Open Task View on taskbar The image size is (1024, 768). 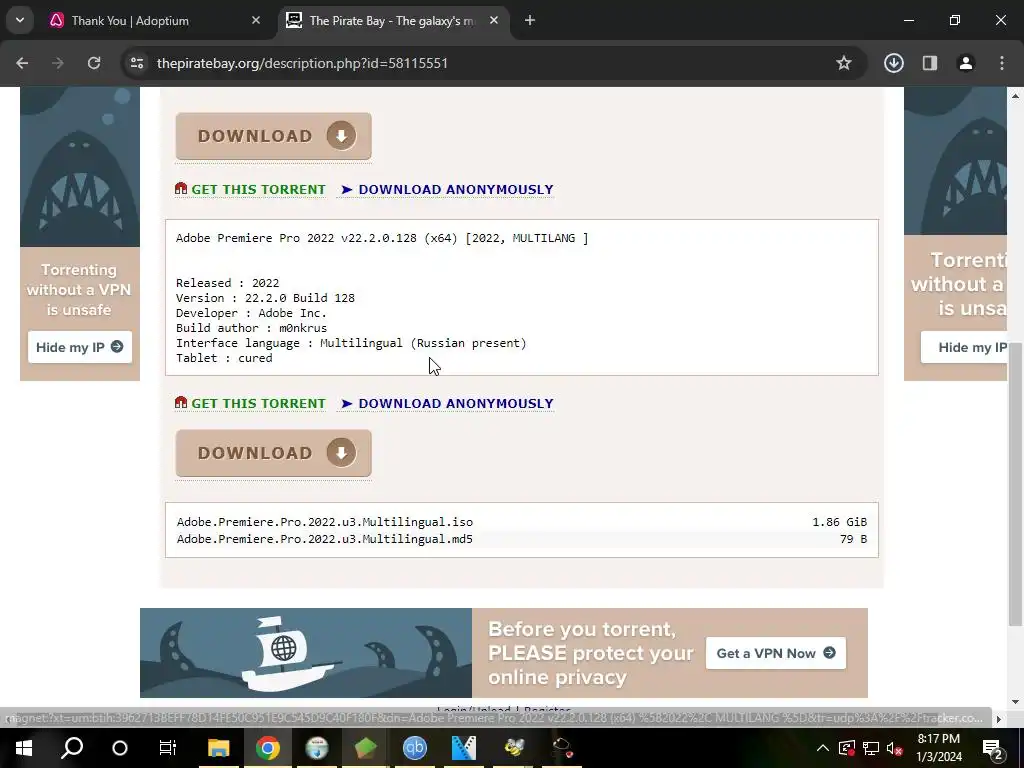click(168, 748)
